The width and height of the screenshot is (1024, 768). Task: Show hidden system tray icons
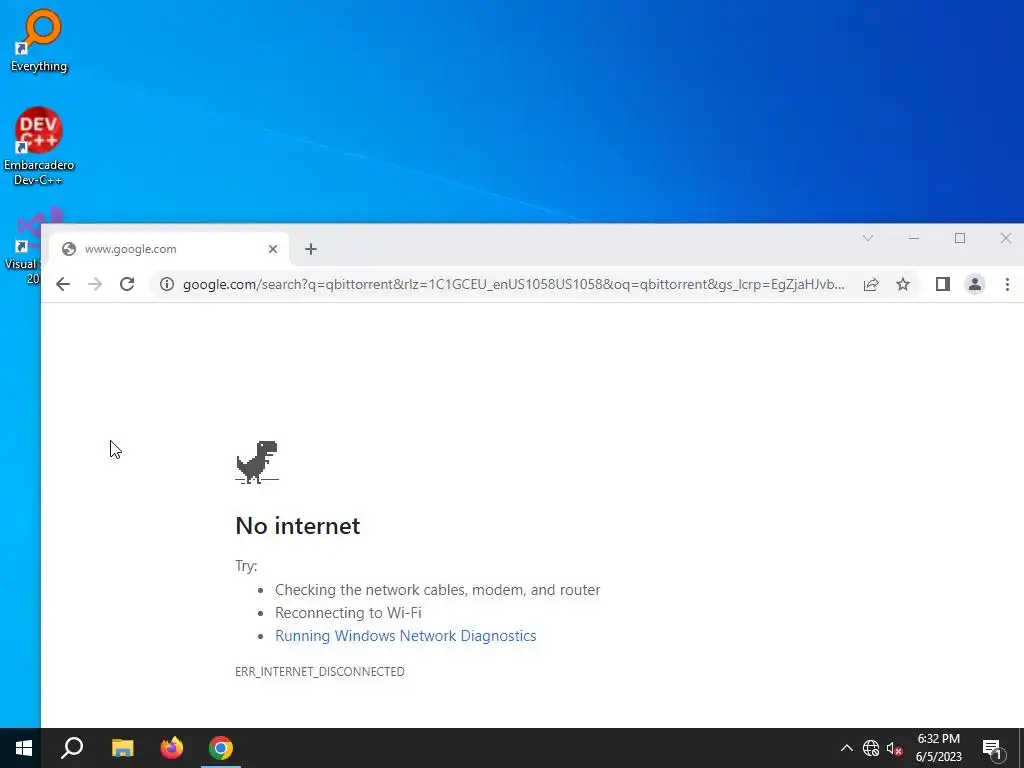tap(846, 748)
